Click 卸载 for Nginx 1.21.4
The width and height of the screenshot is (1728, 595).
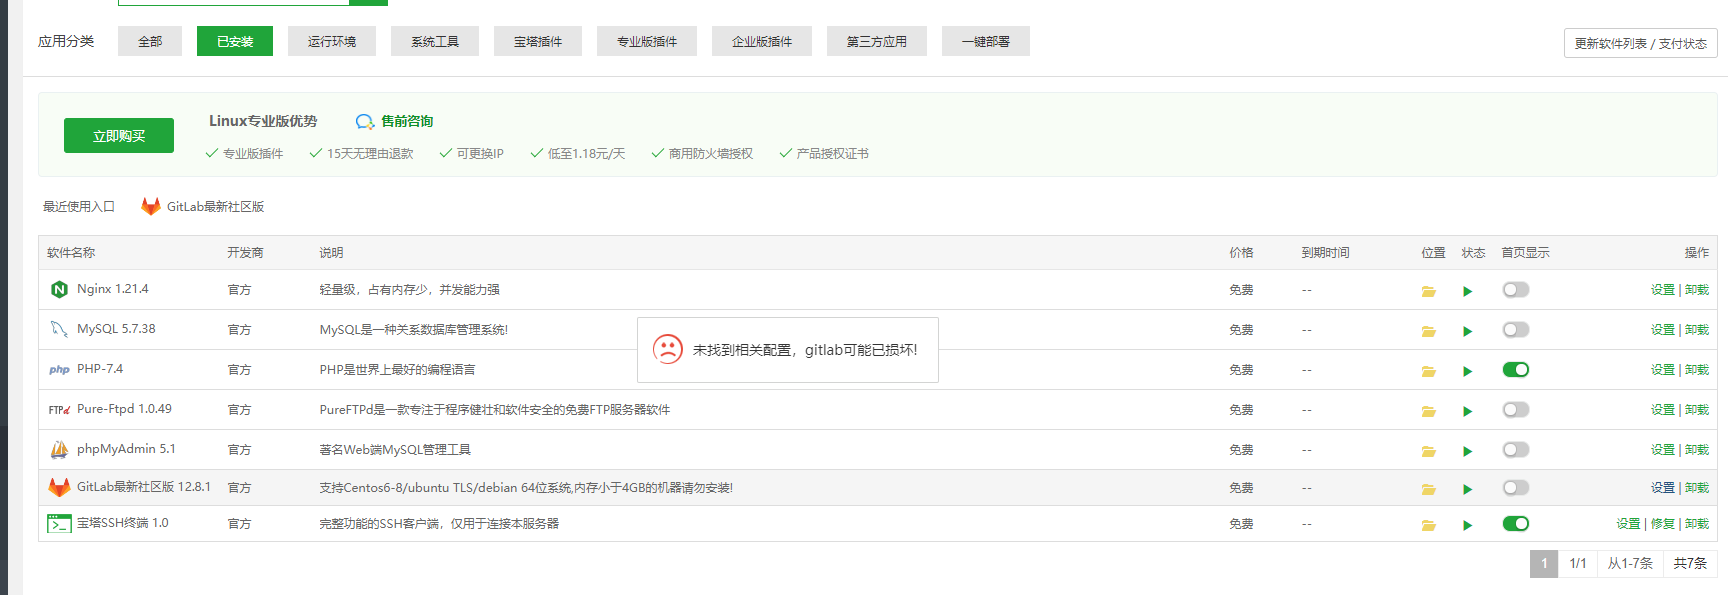1697,290
